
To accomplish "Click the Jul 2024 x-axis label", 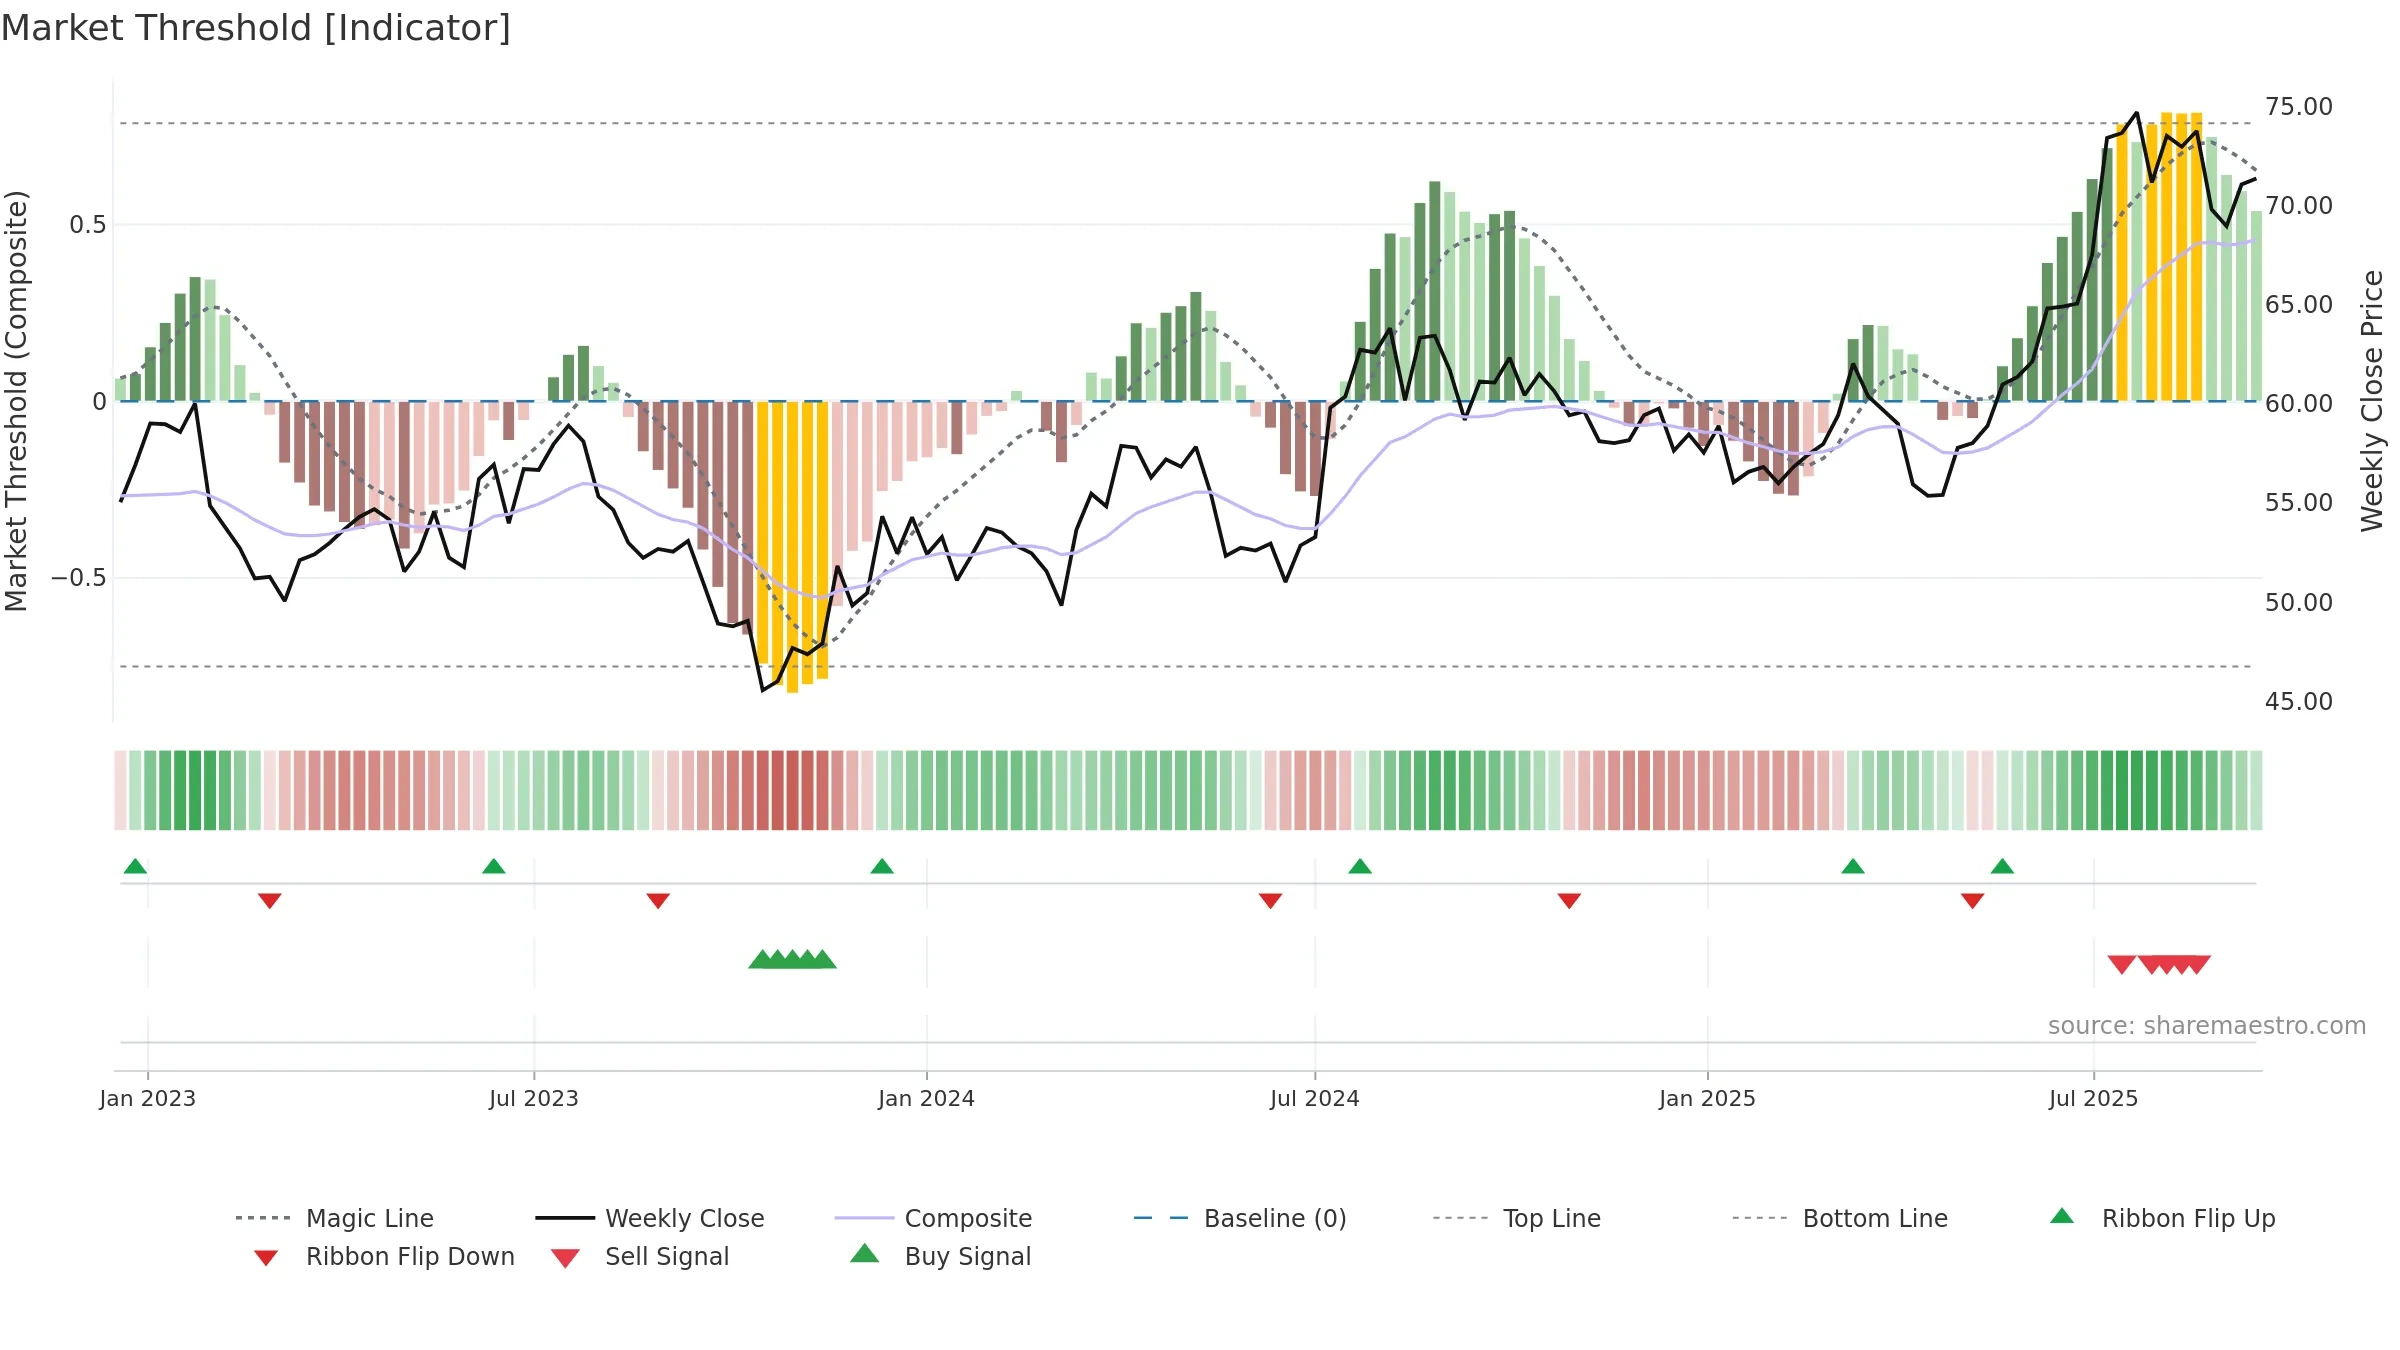I will 1314,1098.
